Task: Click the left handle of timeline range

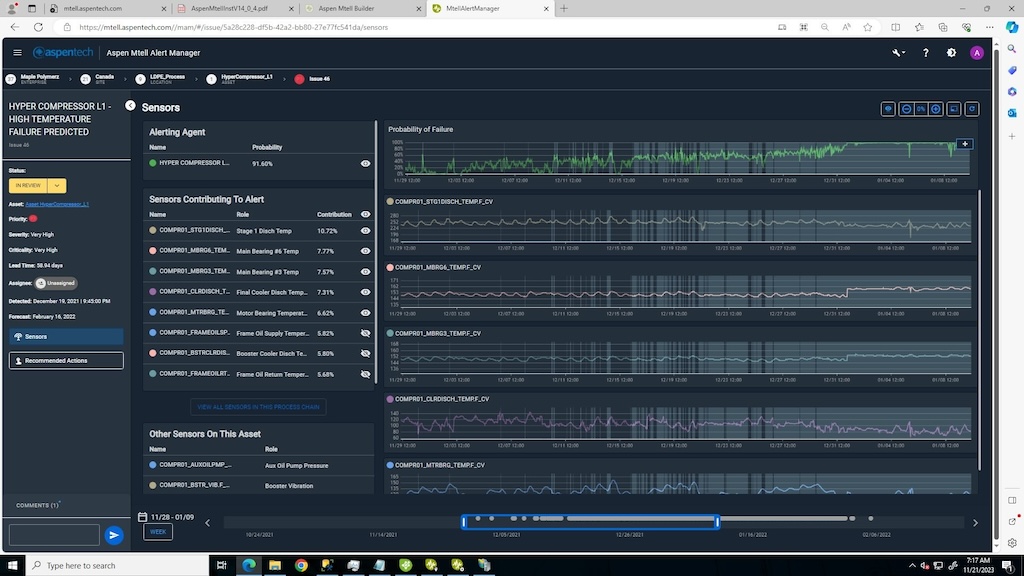Action: point(464,522)
